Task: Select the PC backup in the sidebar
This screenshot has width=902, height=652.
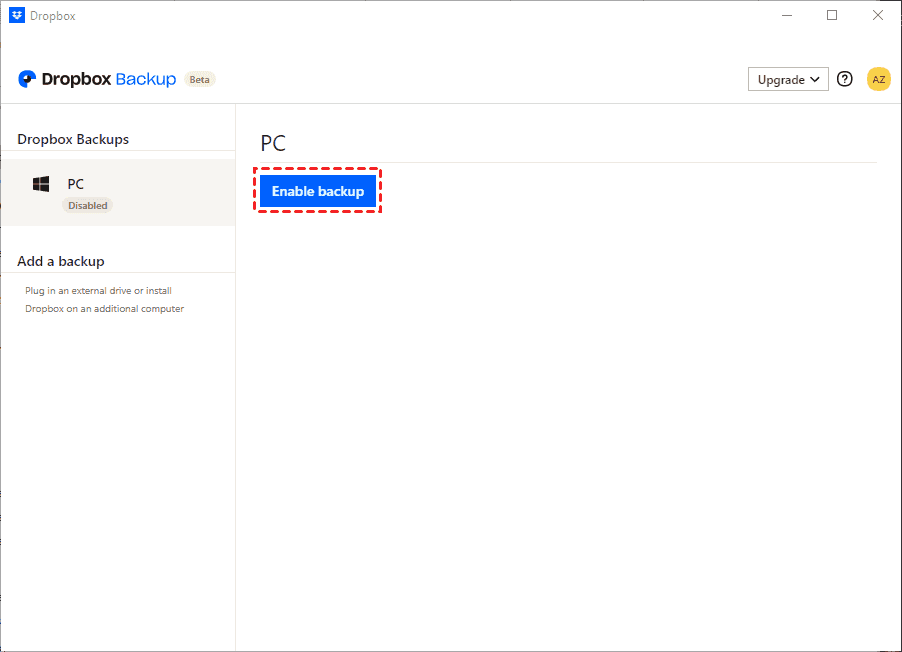Action: [x=118, y=193]
